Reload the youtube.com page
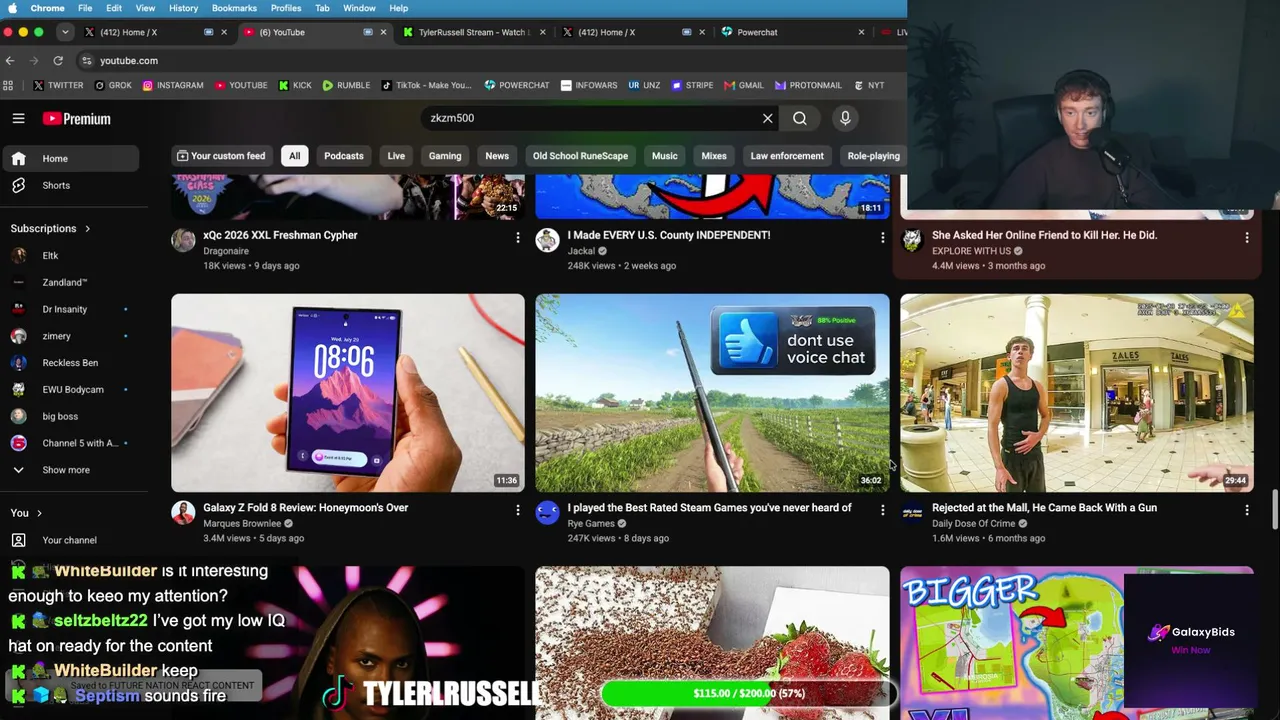Image resolution: width=1280 pixels, height=720 pixels. [x=58, y=60]
